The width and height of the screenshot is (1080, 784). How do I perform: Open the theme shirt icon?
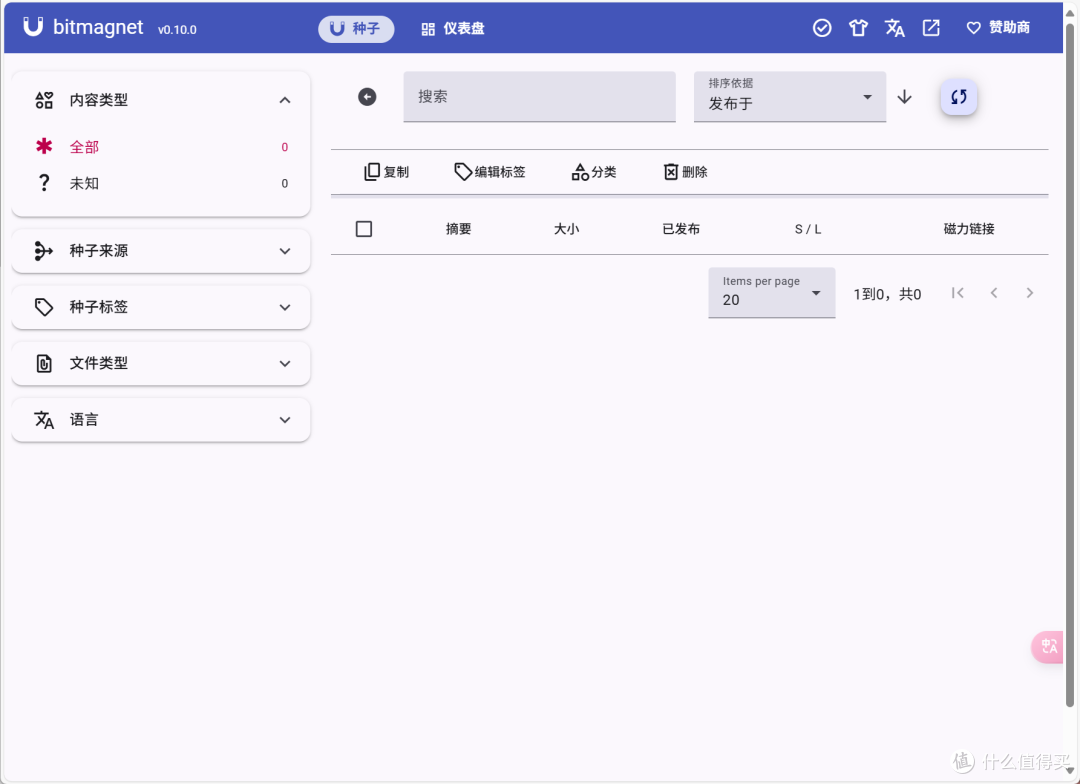coord(858,28)
